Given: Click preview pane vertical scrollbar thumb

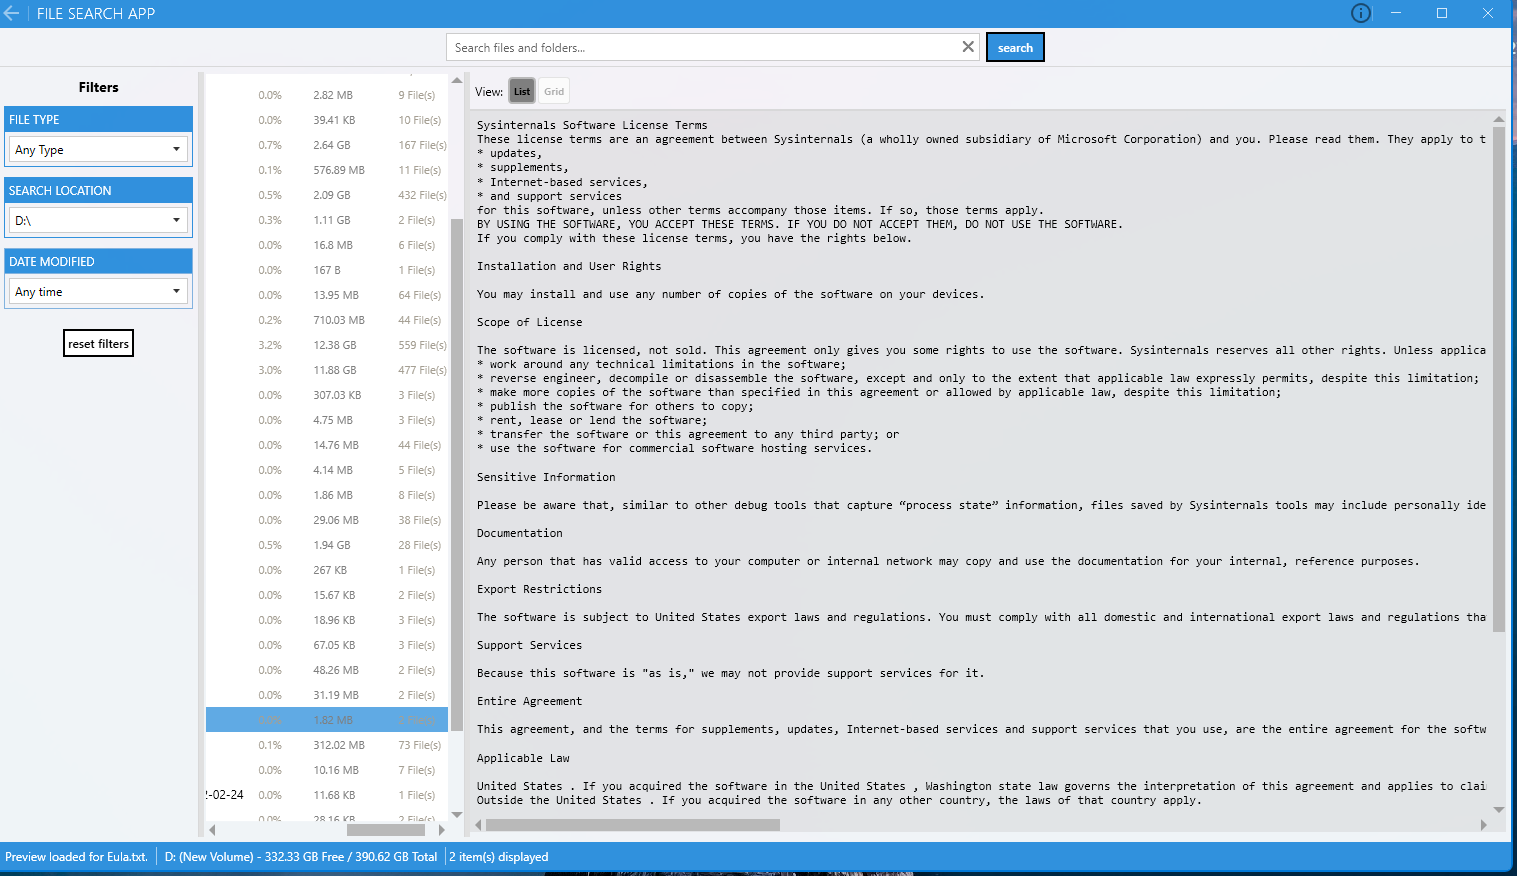Looking at the screenshot, I should (x=1498, y=379).
